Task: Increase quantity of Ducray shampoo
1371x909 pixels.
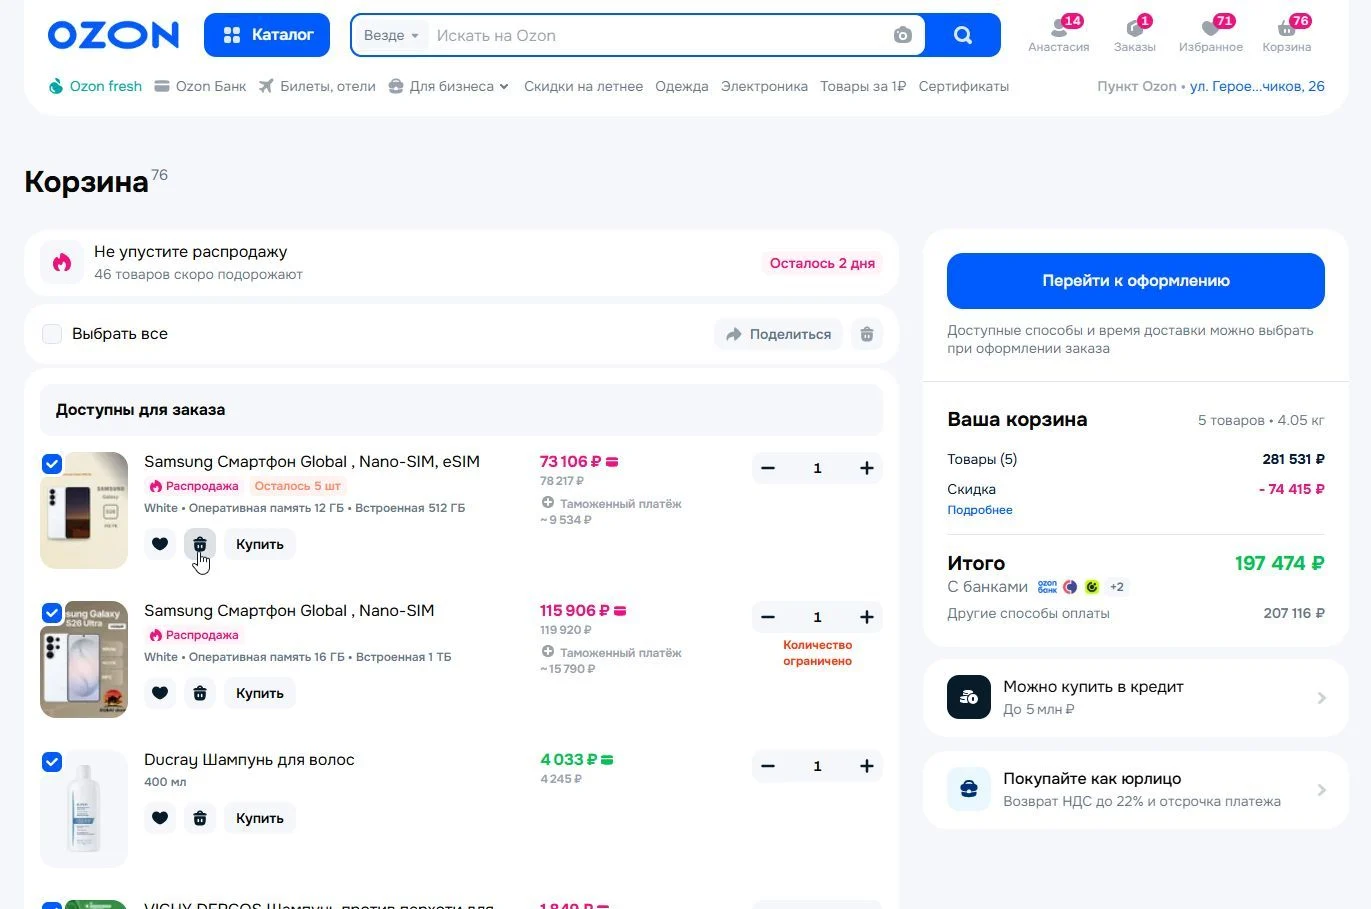Action: tap(866, 766)
